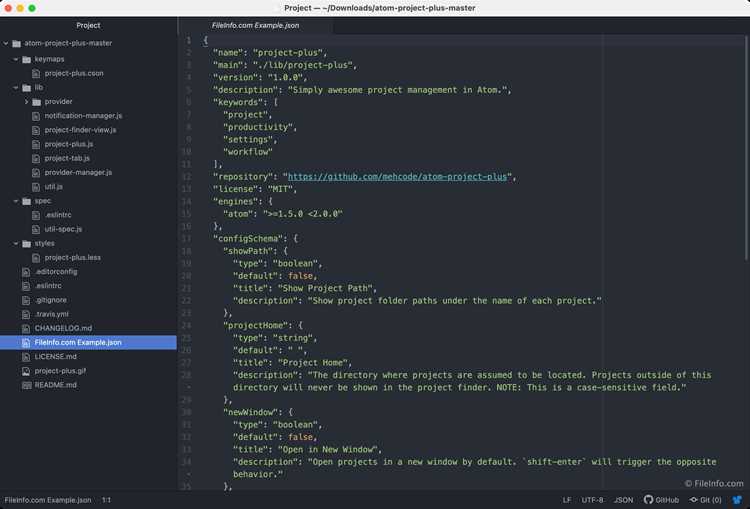Click the spec folder icon
Viewport: 750px width, 509px height.
(26, 201)
